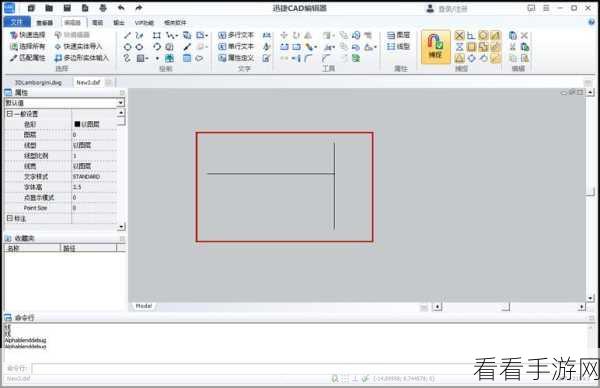Click the login/register user icon
Image resolution: width=600 pixels, height=388 pixels.
coord(430,8)
